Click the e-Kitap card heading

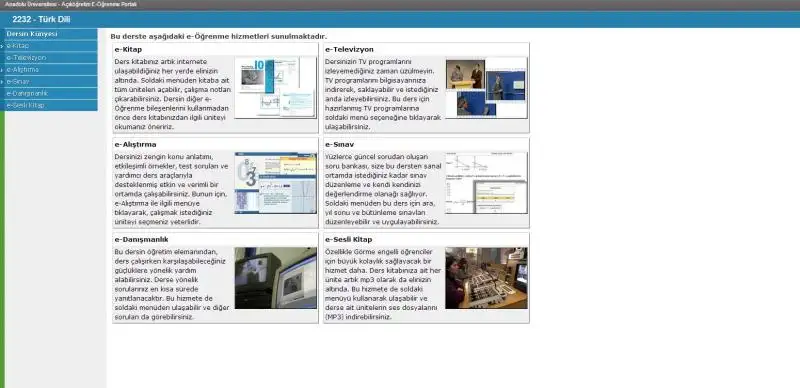tap(128, 50)
